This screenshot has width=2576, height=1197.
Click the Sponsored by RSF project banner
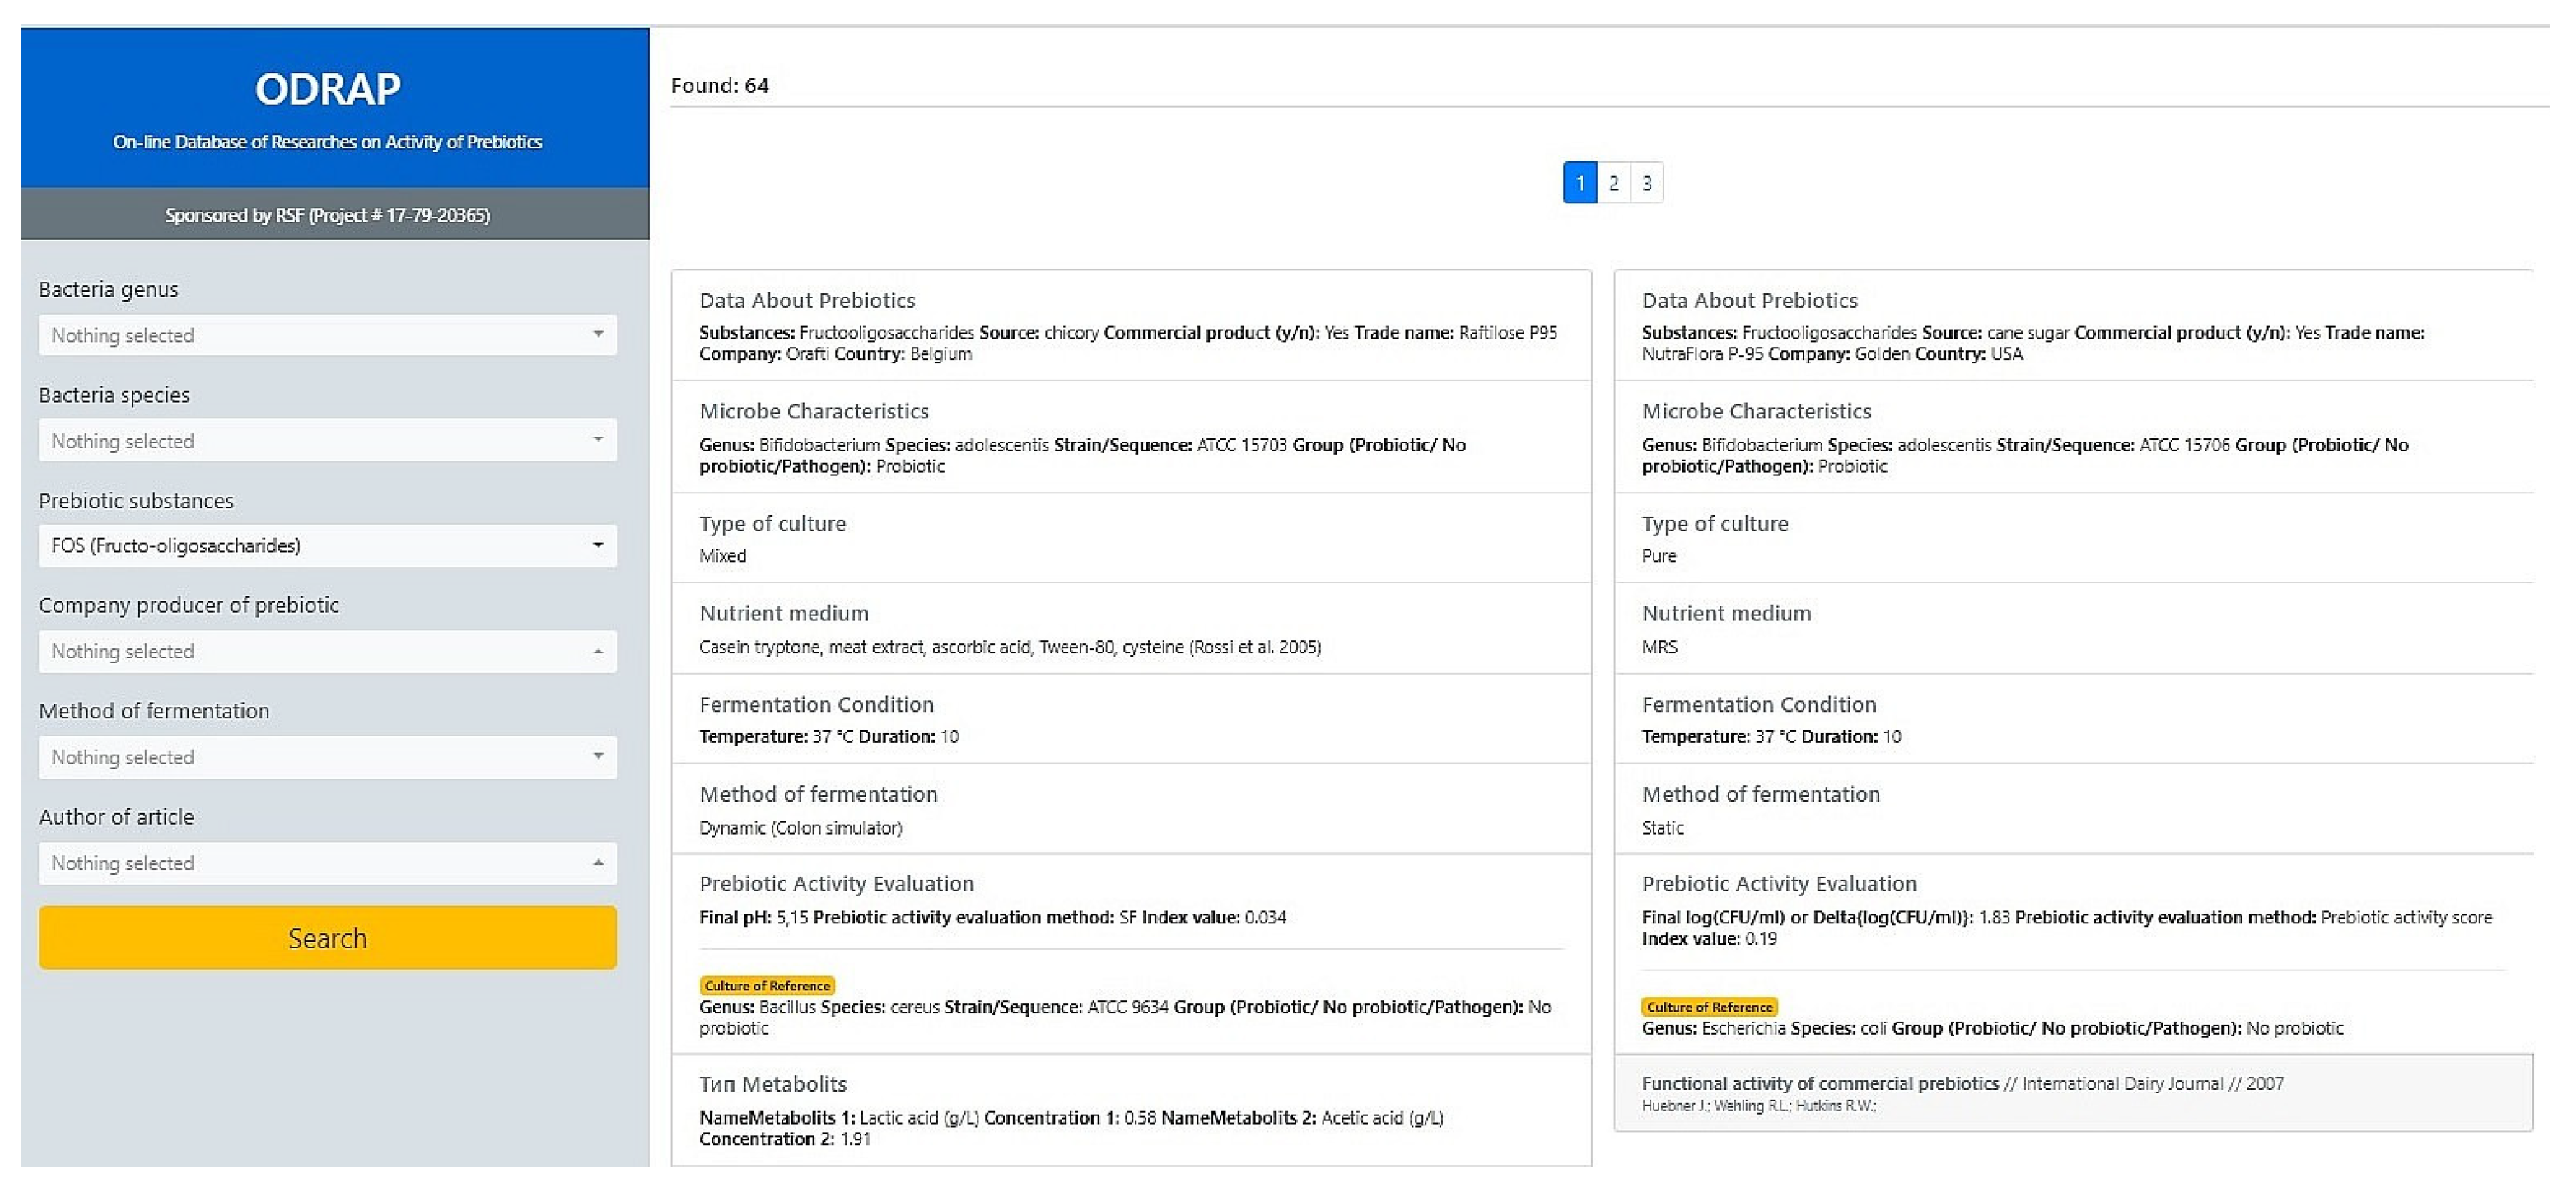coord(328,215)
